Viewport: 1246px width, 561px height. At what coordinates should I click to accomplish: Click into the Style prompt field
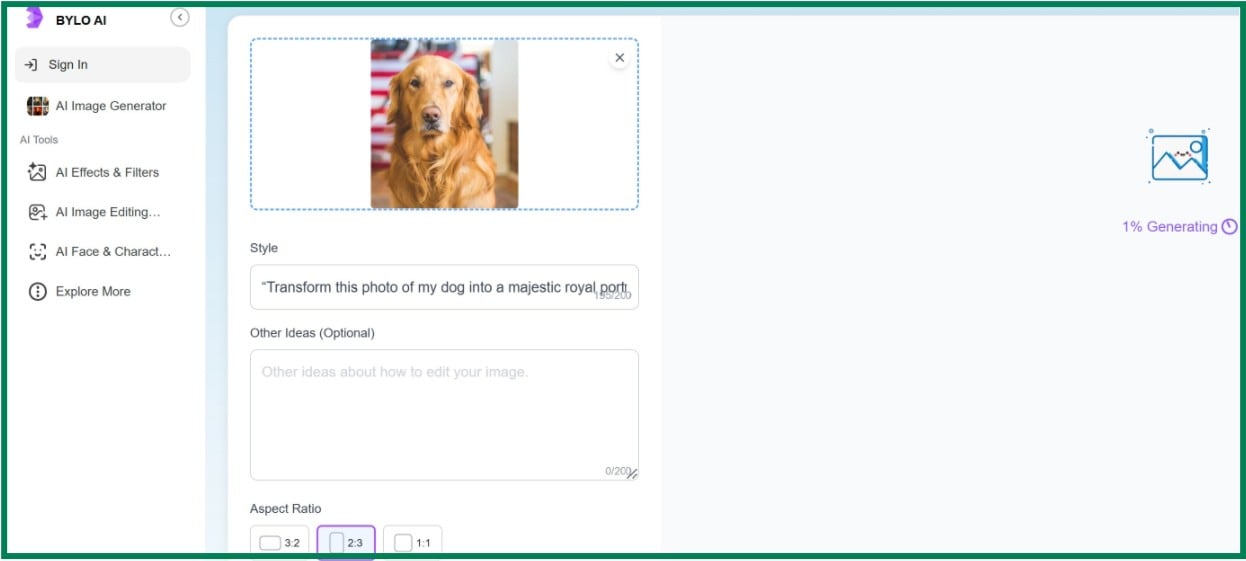(444, 287)
